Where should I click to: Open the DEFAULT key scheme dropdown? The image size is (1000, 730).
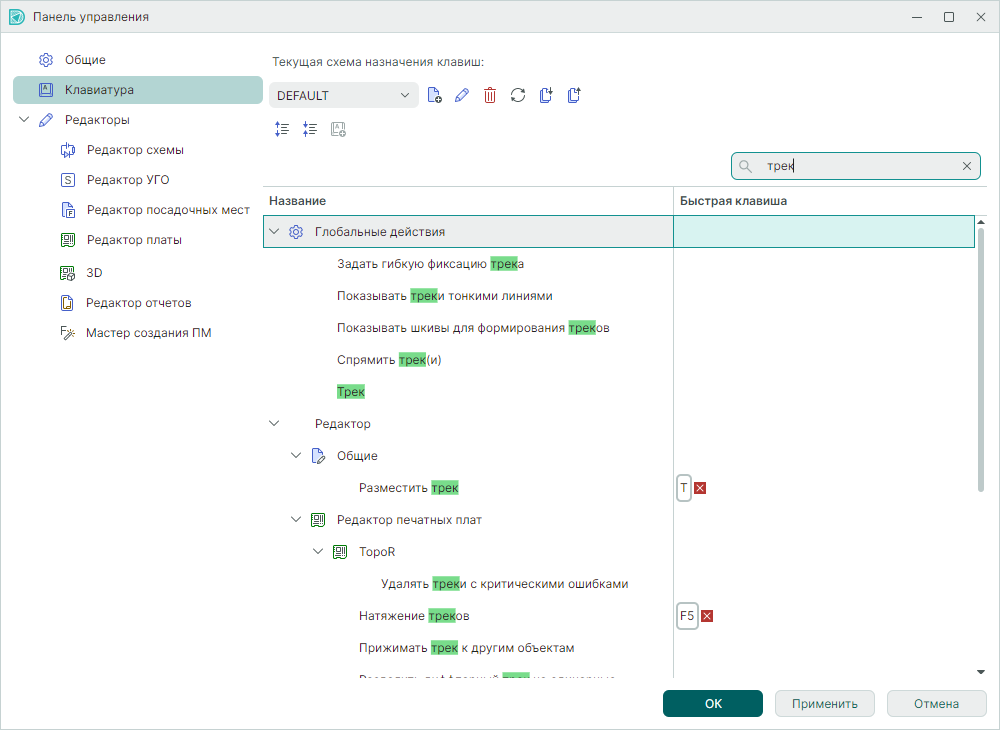click(343, 96)
